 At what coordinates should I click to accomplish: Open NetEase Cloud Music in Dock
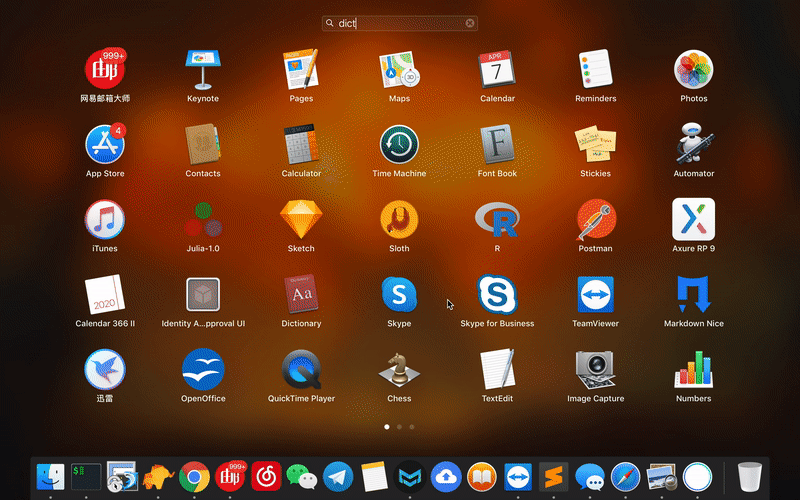[x=266, y=477]
